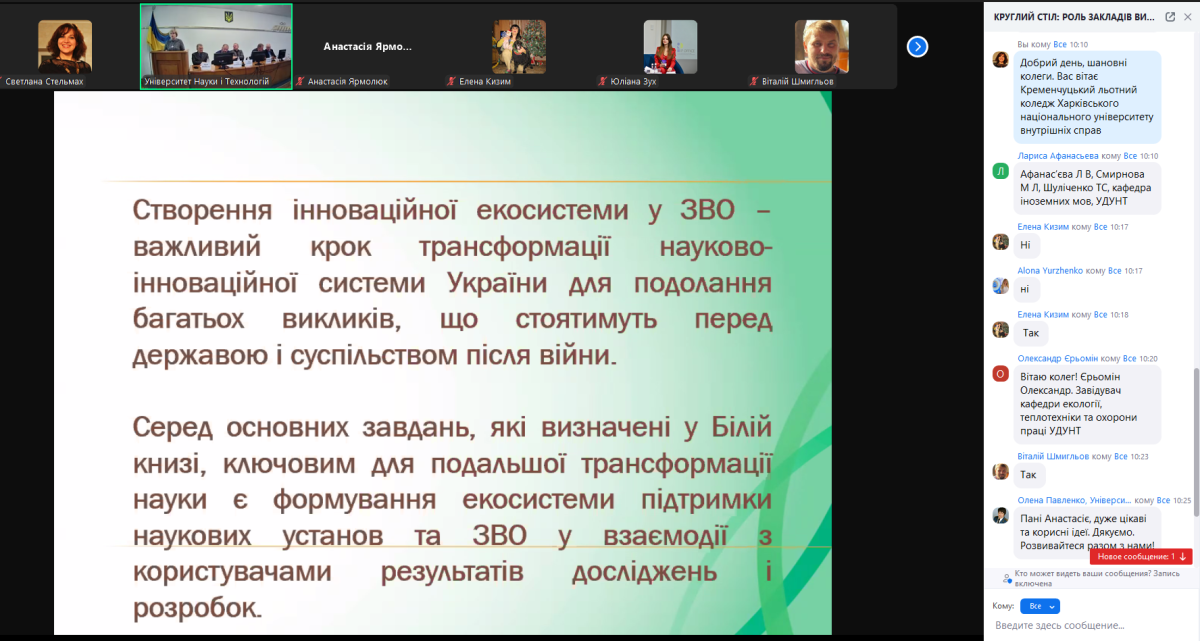Click Олександр Єрьомін red avatar icon
This screenshot has height=641, width=1200.
1000,373
